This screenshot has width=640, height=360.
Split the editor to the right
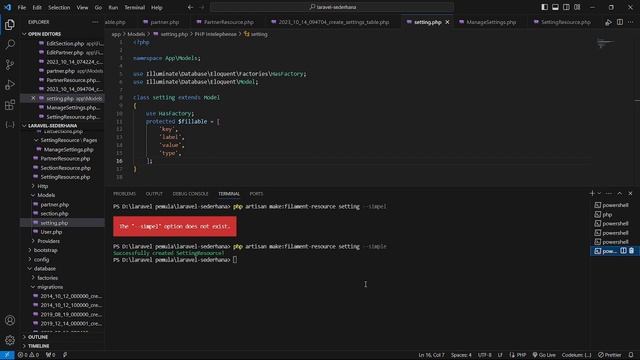coord(620,22)
